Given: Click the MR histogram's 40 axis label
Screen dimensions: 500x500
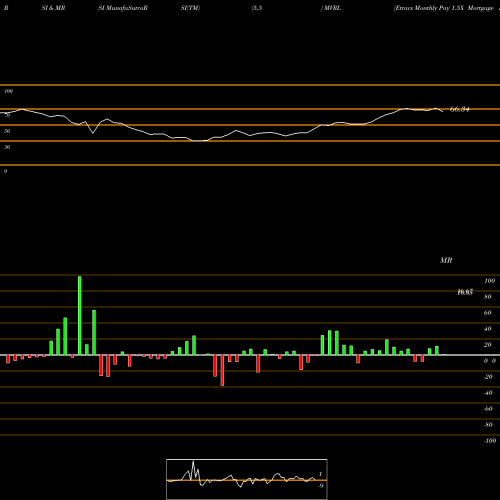Looking at the screenshot, I should 488,329.
